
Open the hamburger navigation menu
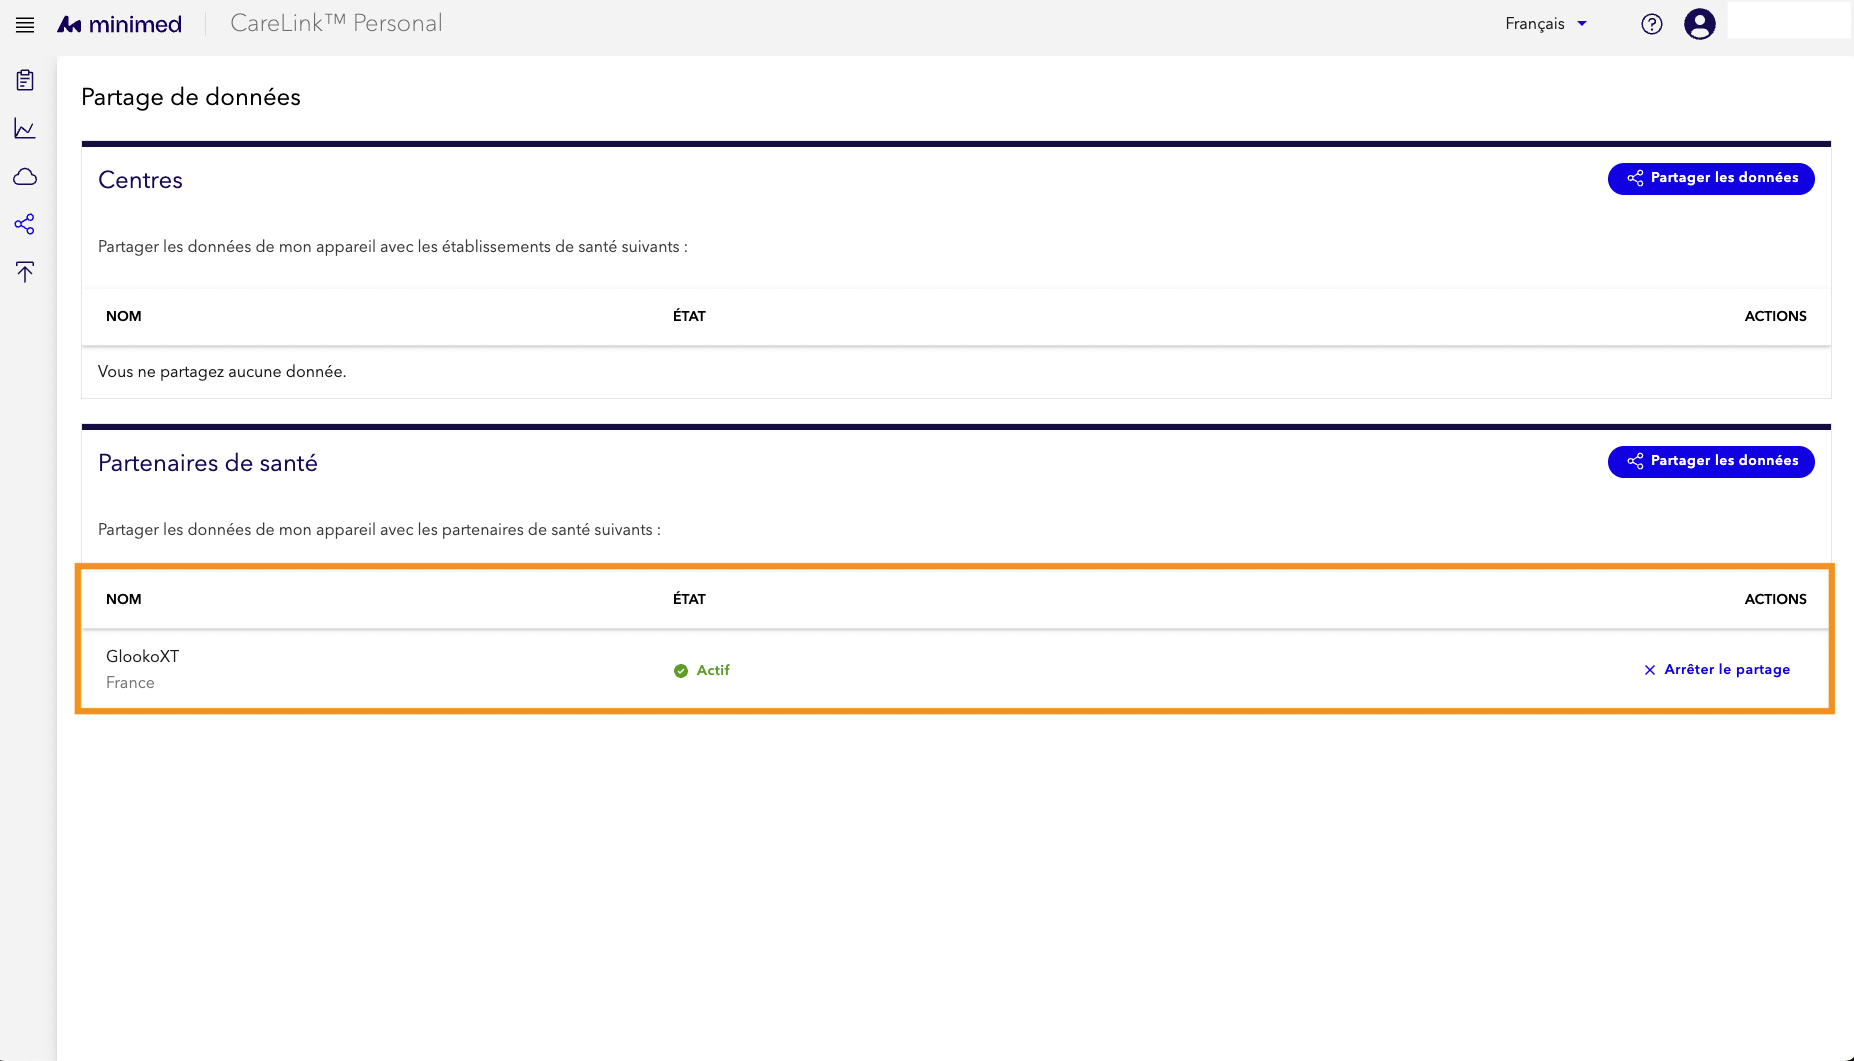[x=25, y=25]
